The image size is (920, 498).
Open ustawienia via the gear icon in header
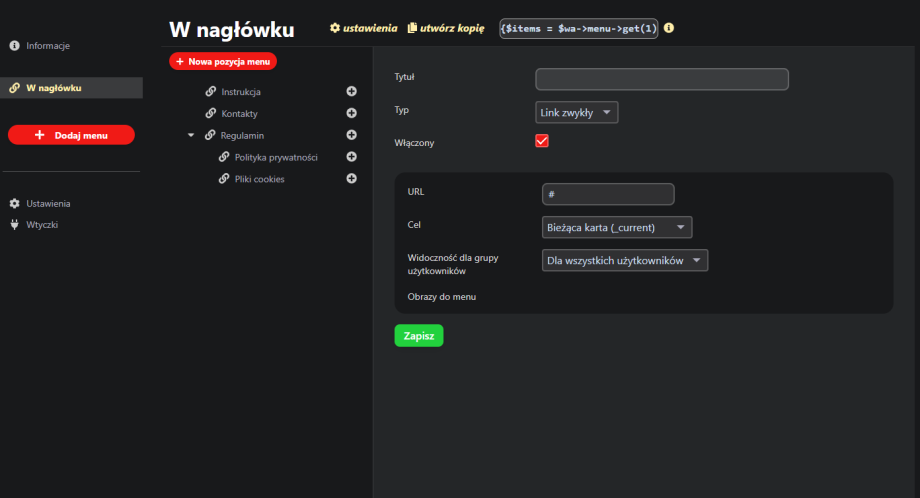335,28
